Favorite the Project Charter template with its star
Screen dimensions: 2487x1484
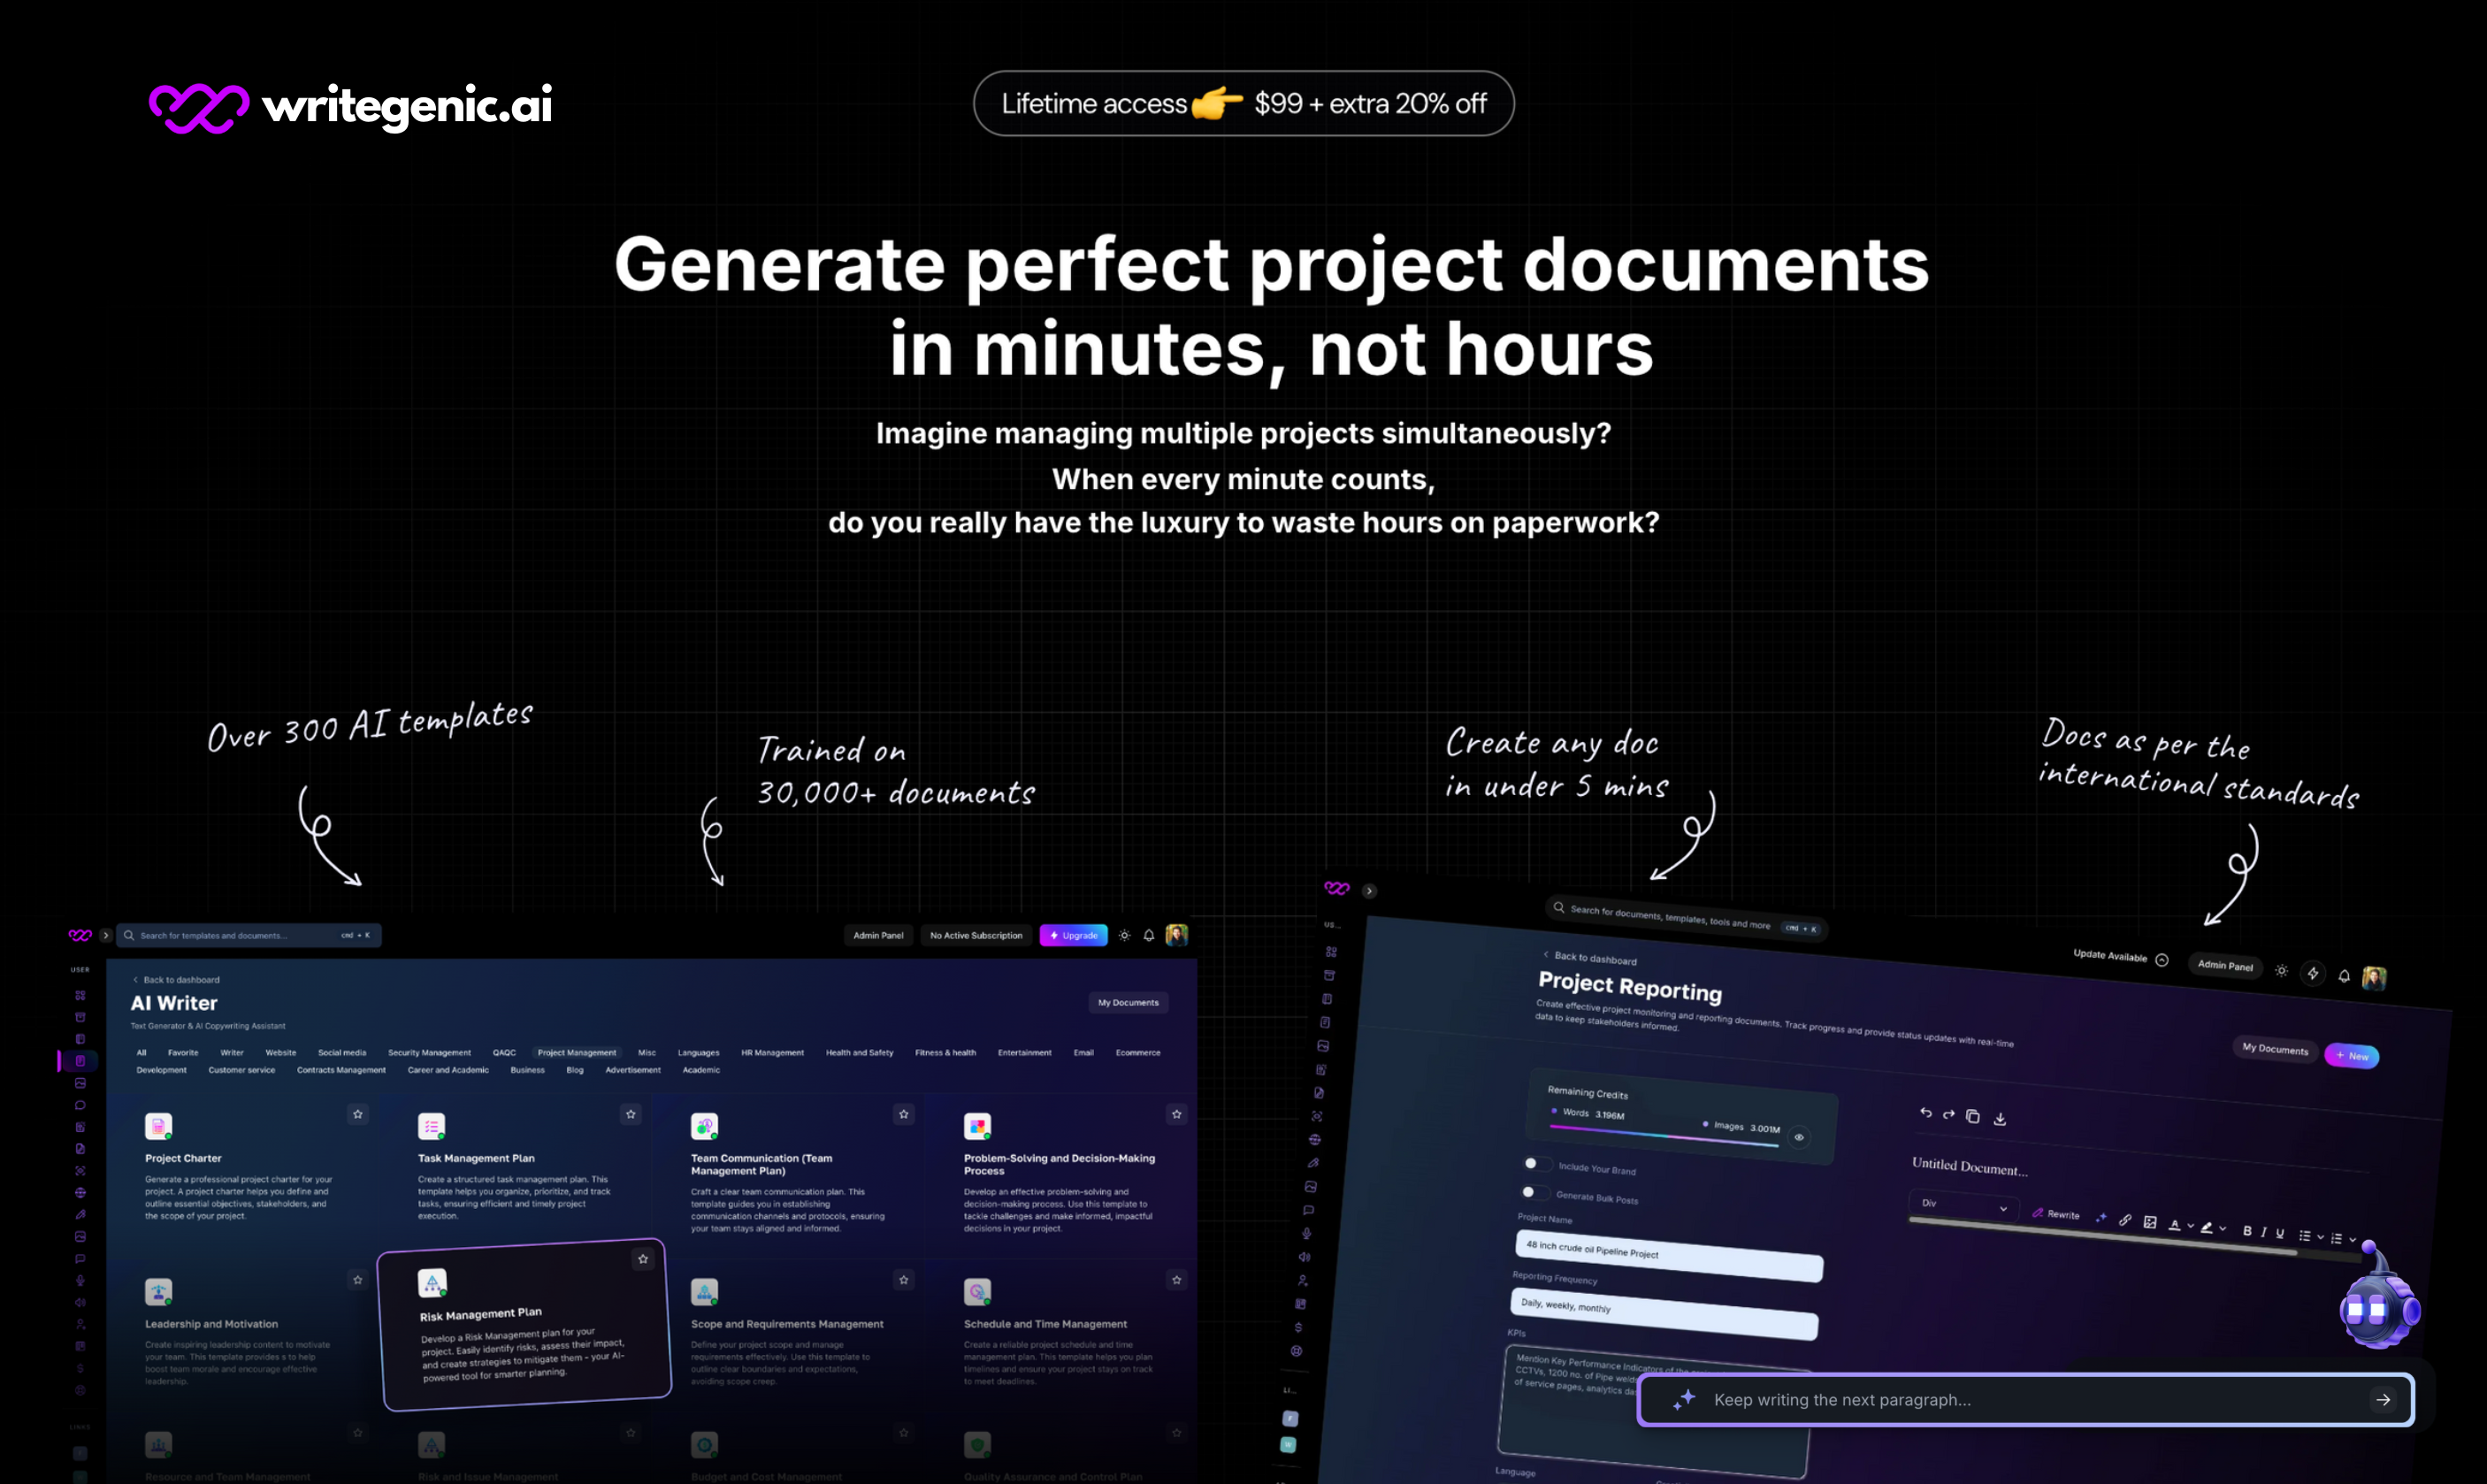[x=358, y=1114]
